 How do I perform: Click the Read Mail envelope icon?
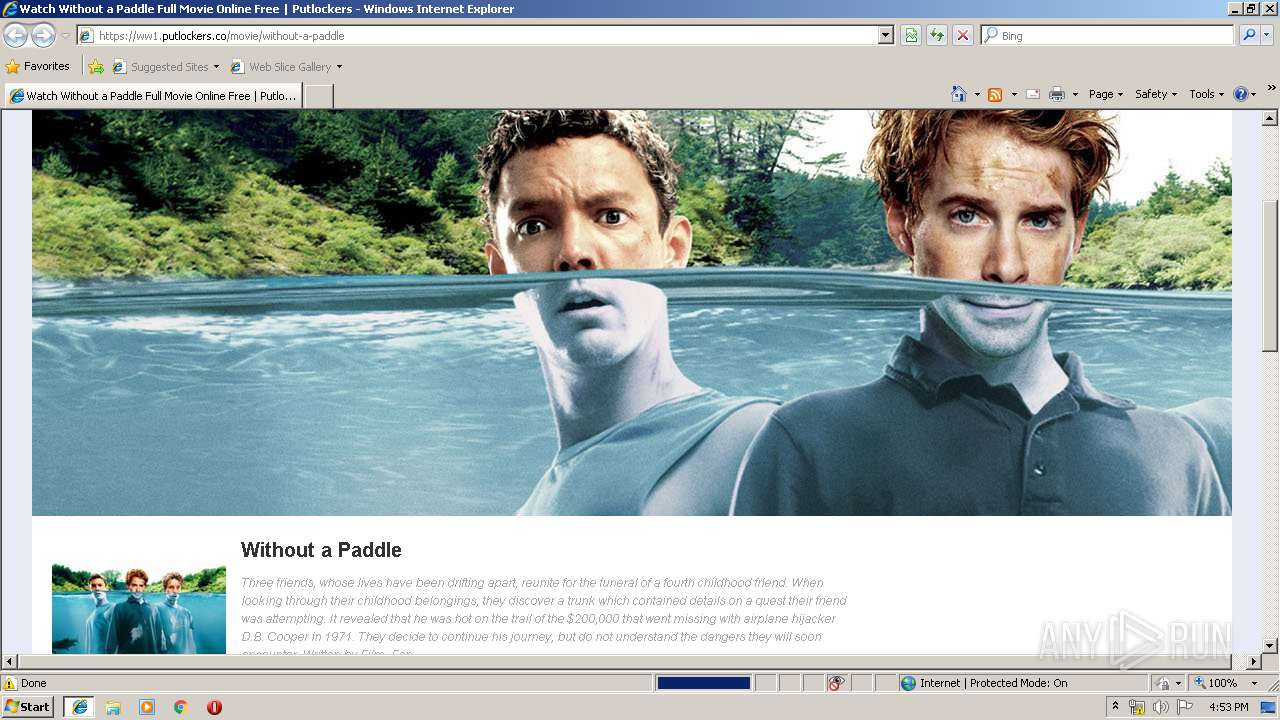1033,94
